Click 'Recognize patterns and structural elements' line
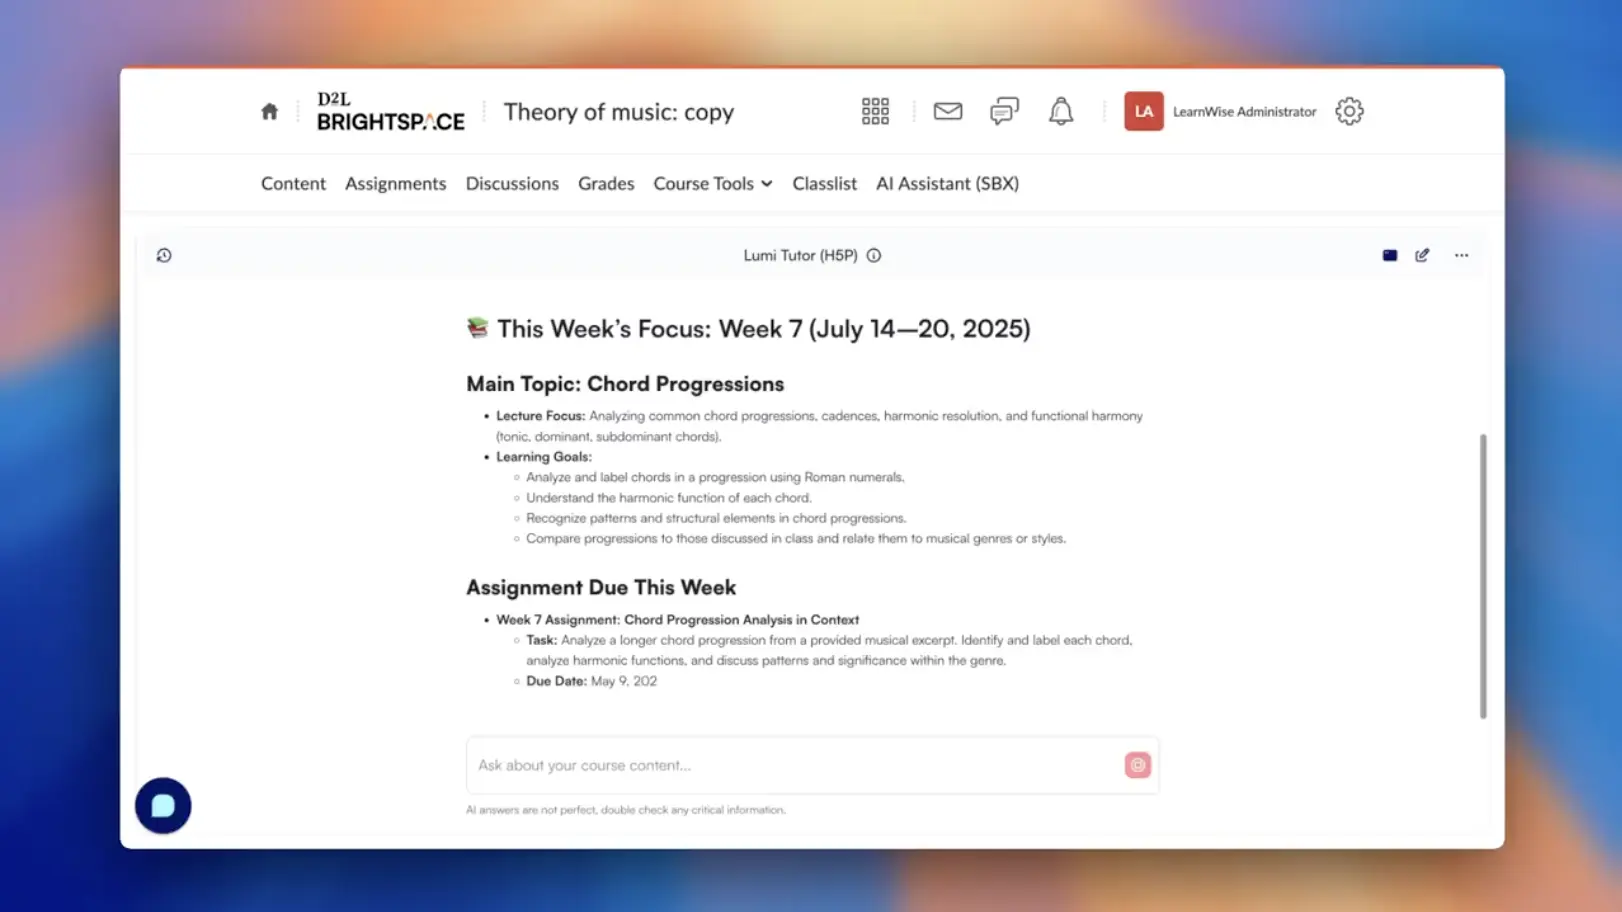1622x912 pixels. (x=716, y=518)
